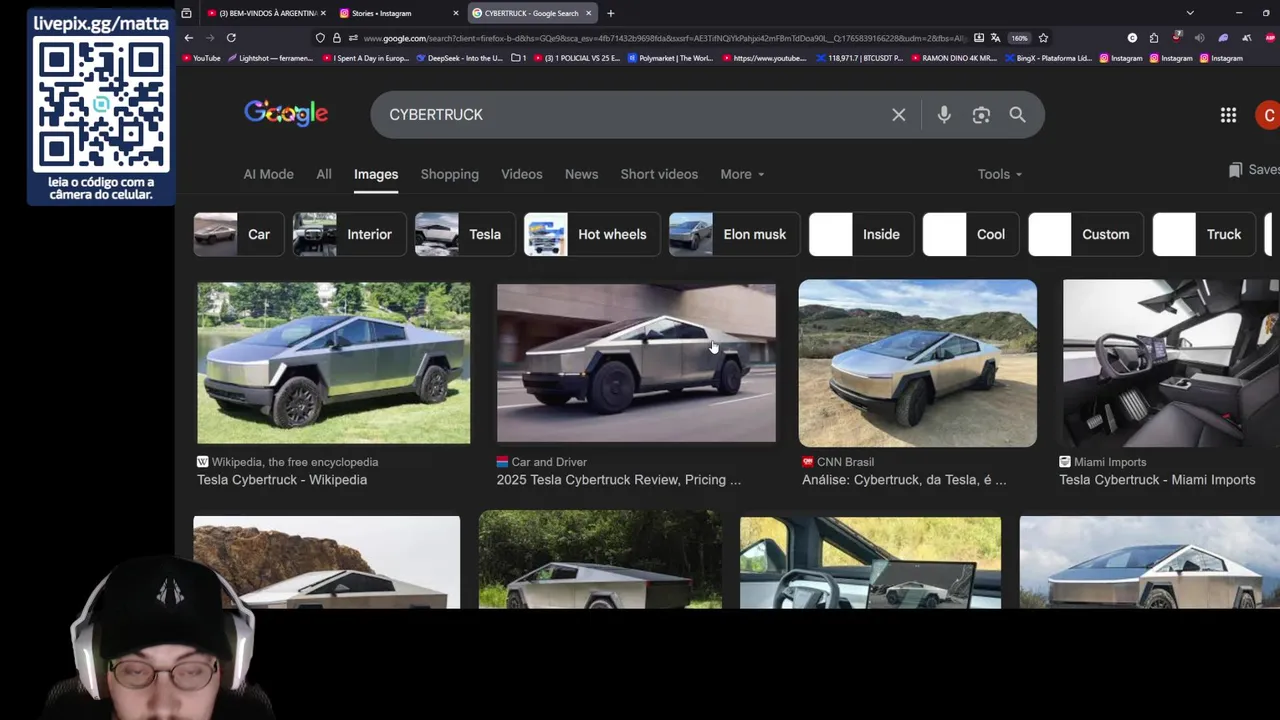Open the Tesla Cybertruck - Wikipedia link

[x=282, y=480]
